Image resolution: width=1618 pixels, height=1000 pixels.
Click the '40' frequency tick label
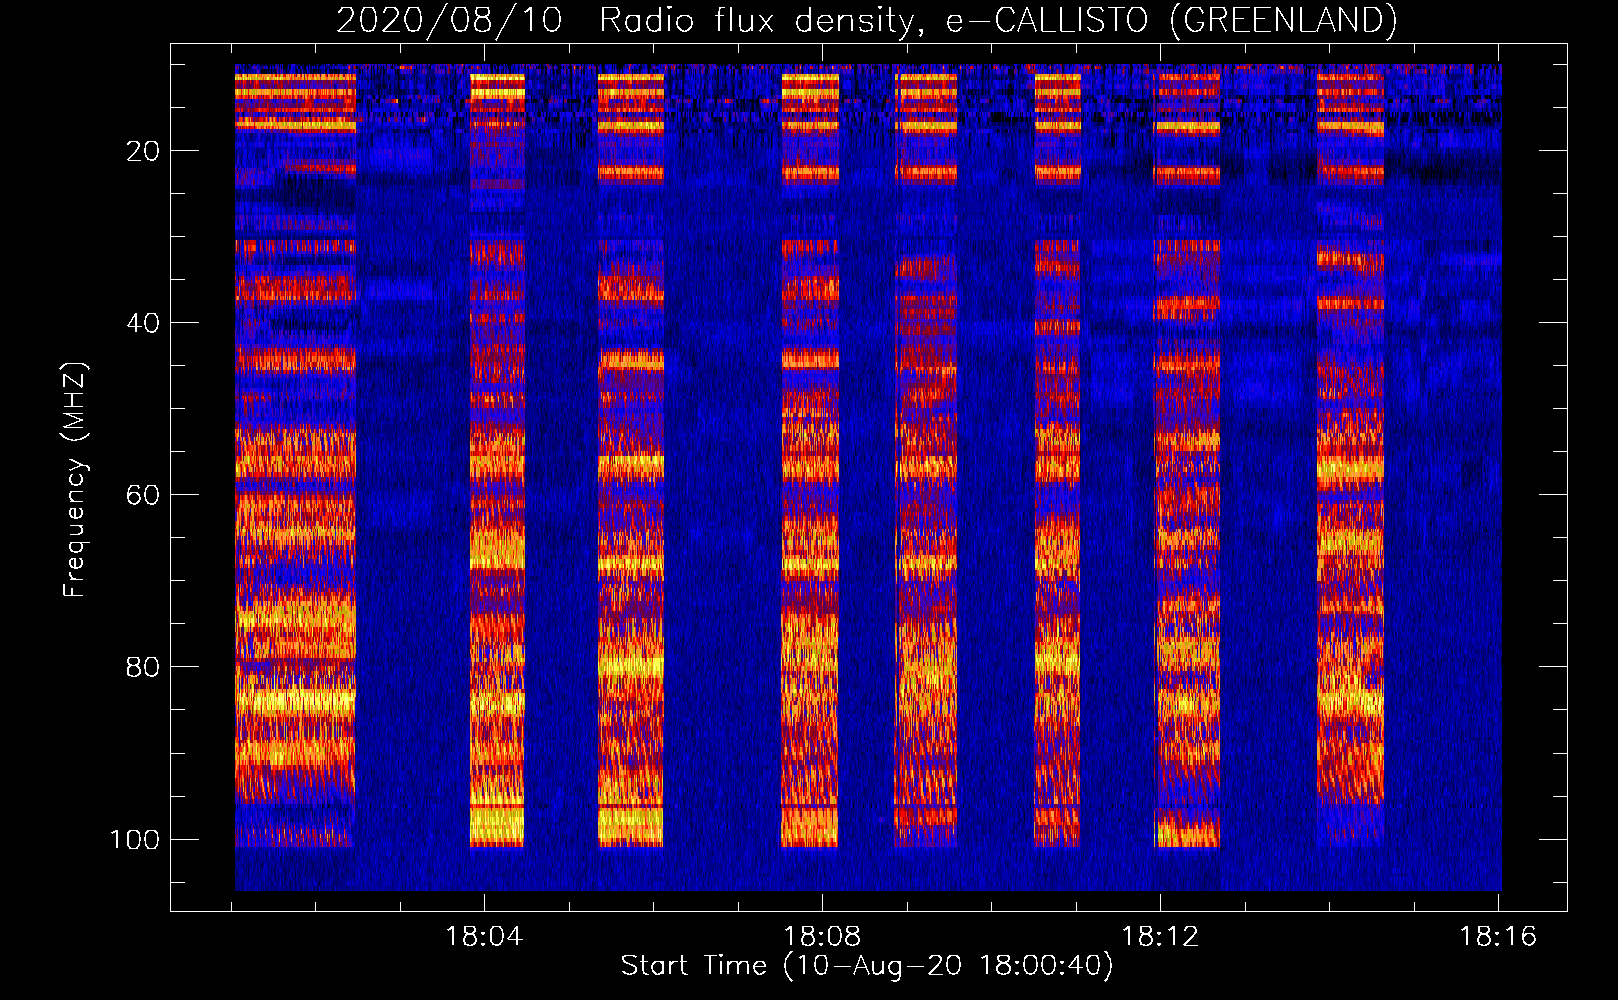143,323
